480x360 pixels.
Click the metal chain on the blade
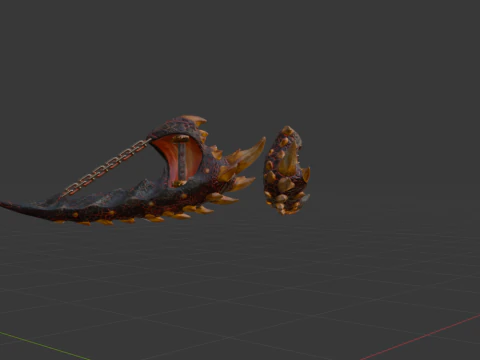coord(106,168)
